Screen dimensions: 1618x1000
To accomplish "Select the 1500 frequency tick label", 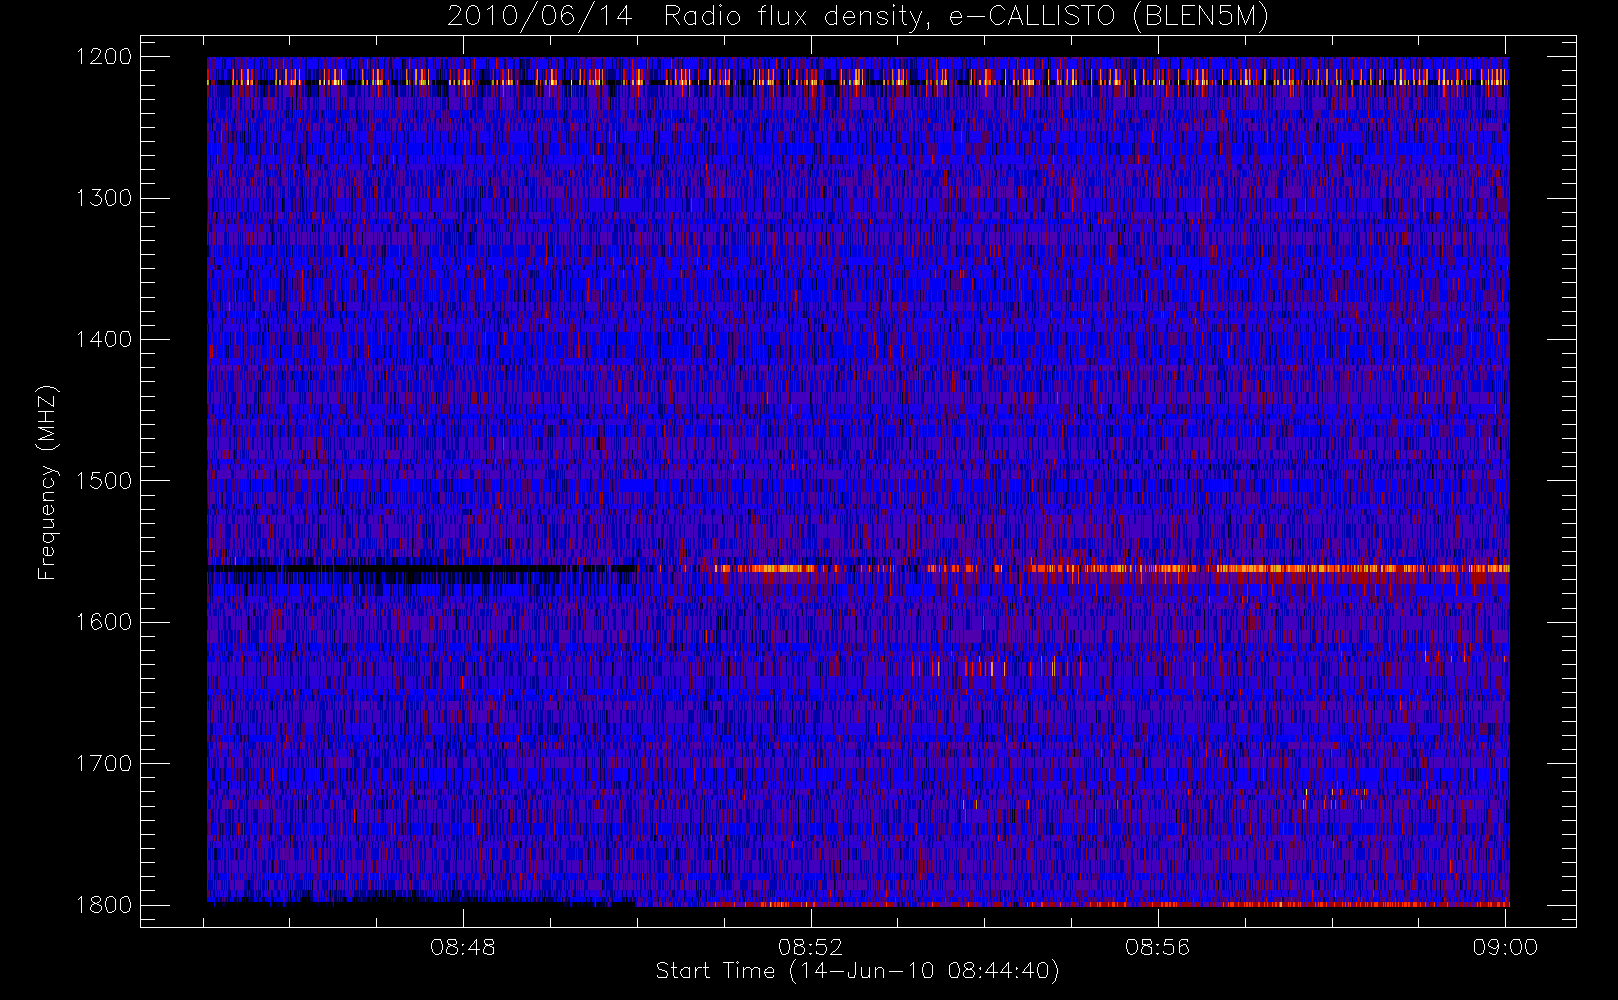I will point(104,481).
